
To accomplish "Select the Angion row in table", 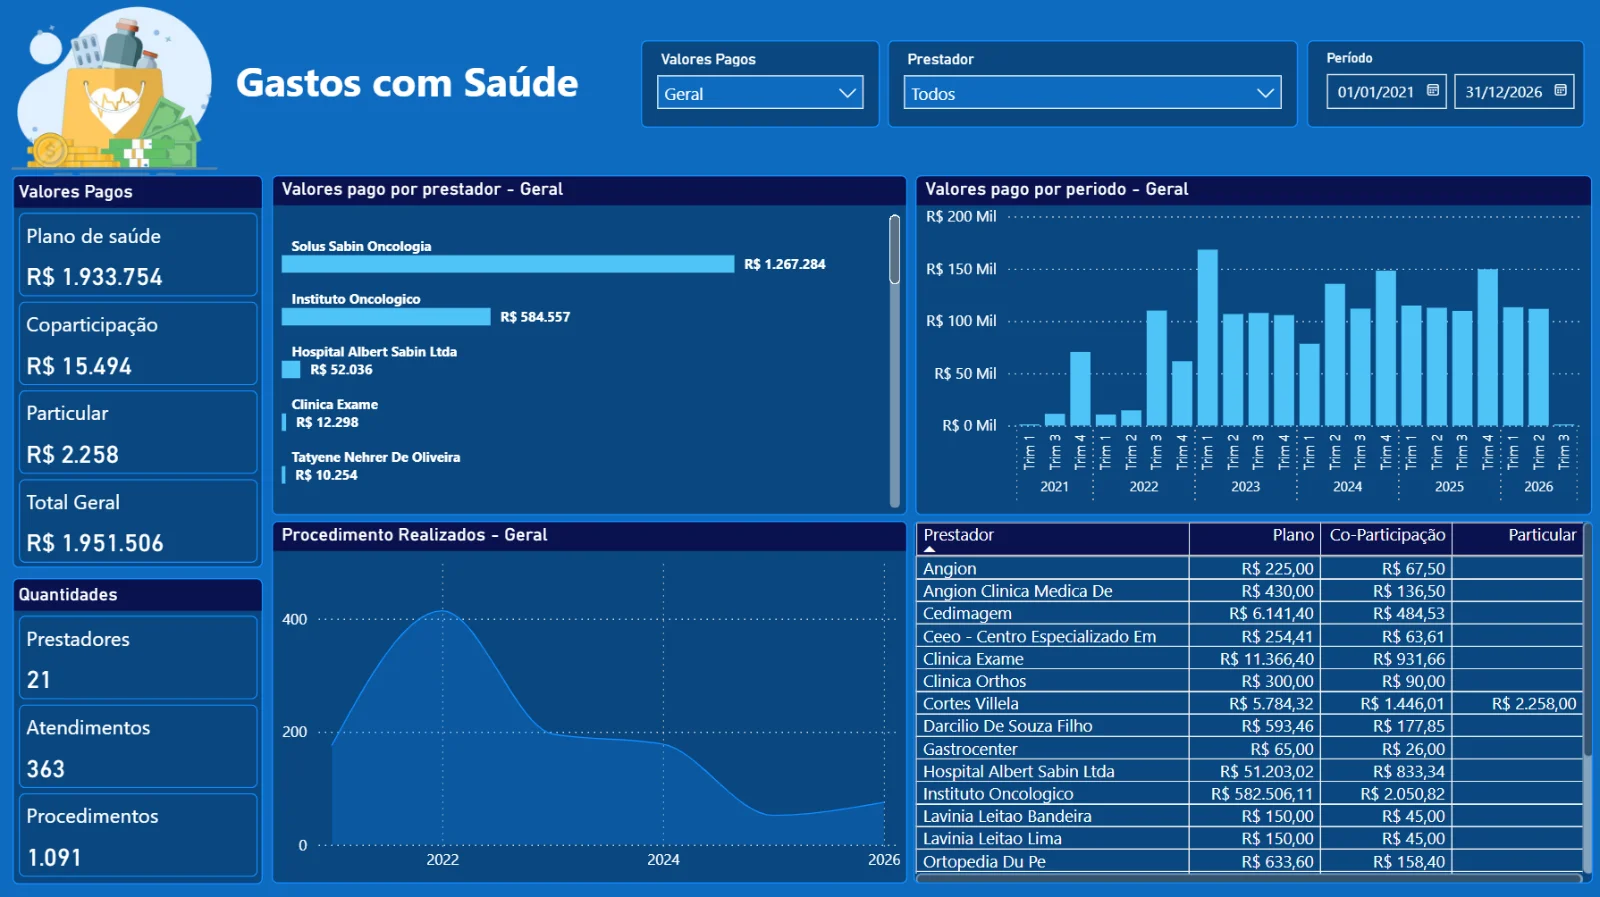I will [x=1249, y=568].
